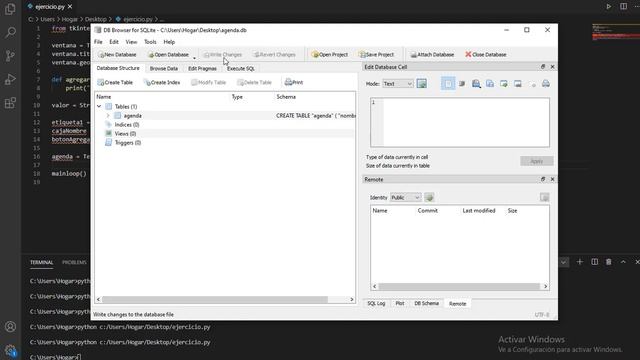Open the Tools menu
Screen dimensions: 640x360
(150, 42)
